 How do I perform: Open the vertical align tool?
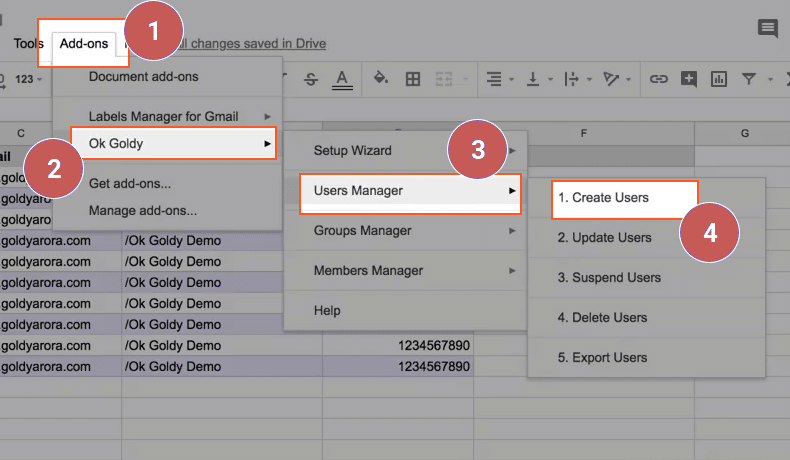pyautogui.click(x=533, y=79)
